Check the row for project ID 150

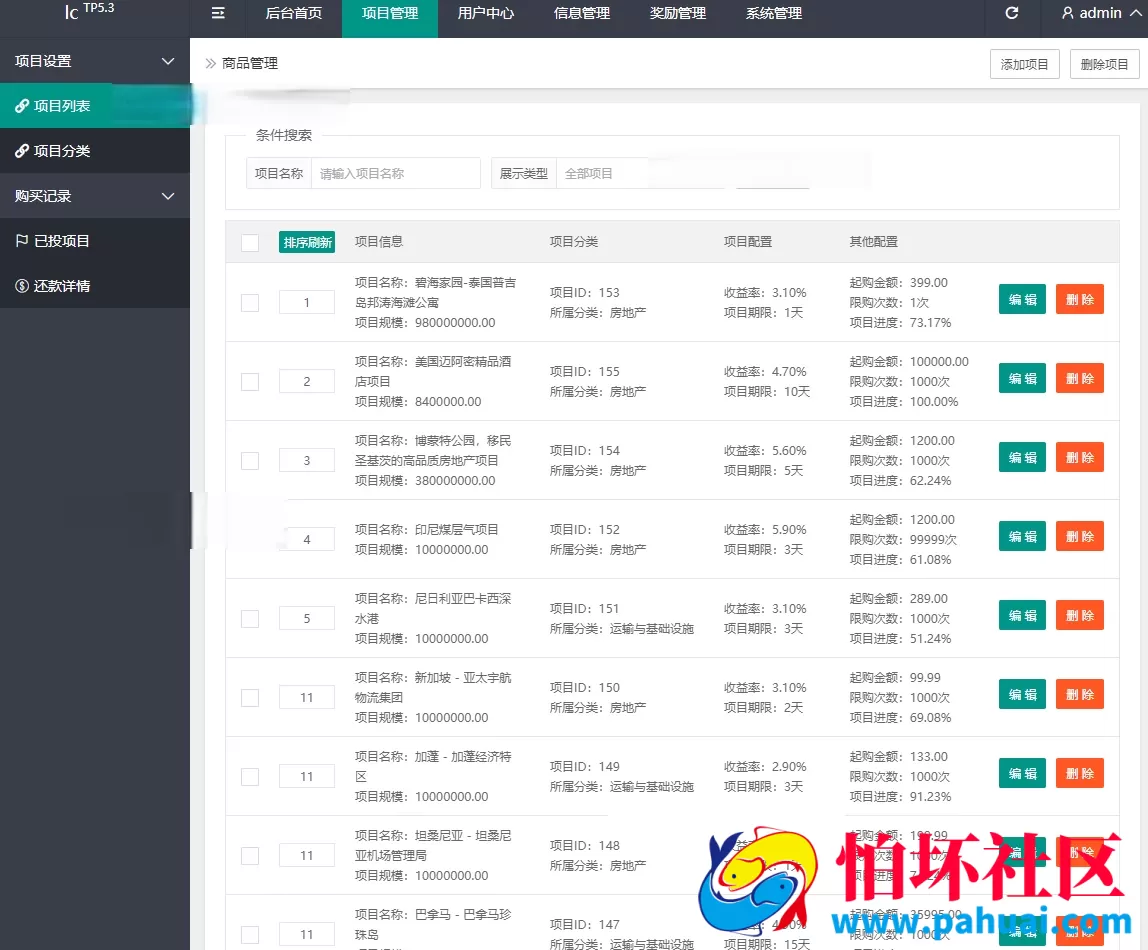[x=250, y=697]
